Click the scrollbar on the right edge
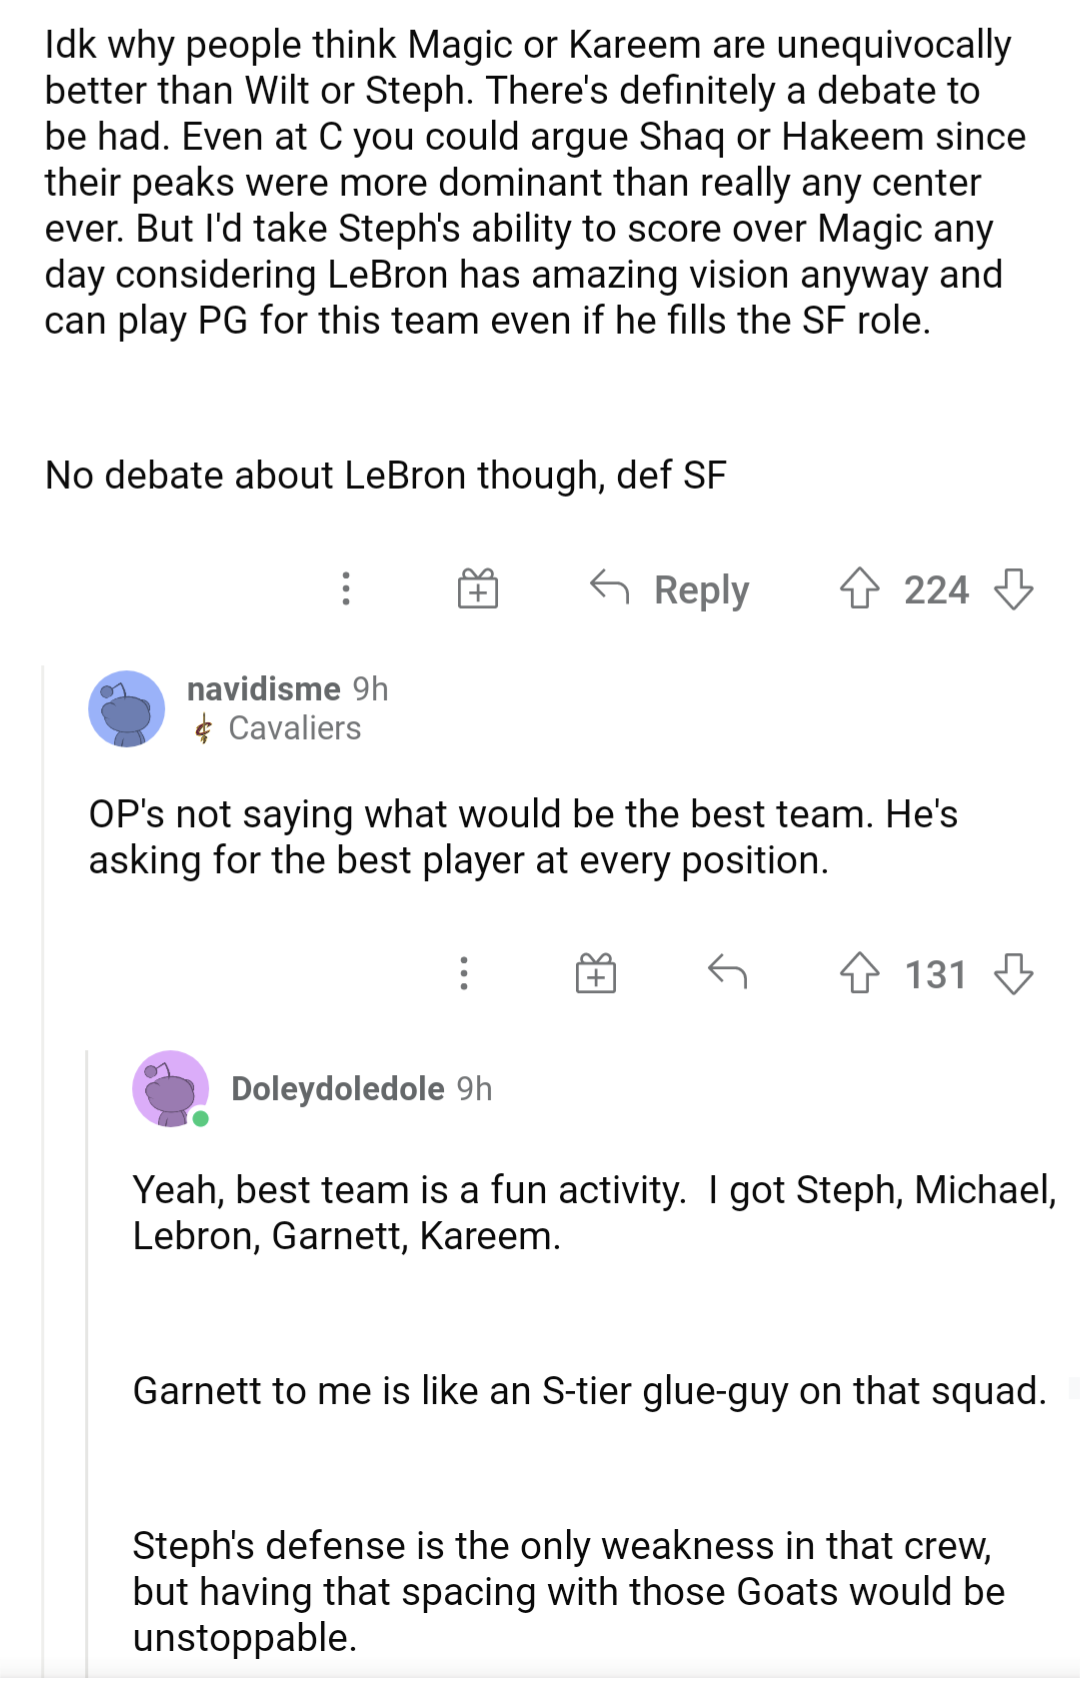Image resolution: width=1080 pixels, height=1685 pixels. pyautogui.click(x=1073, y=1390)
